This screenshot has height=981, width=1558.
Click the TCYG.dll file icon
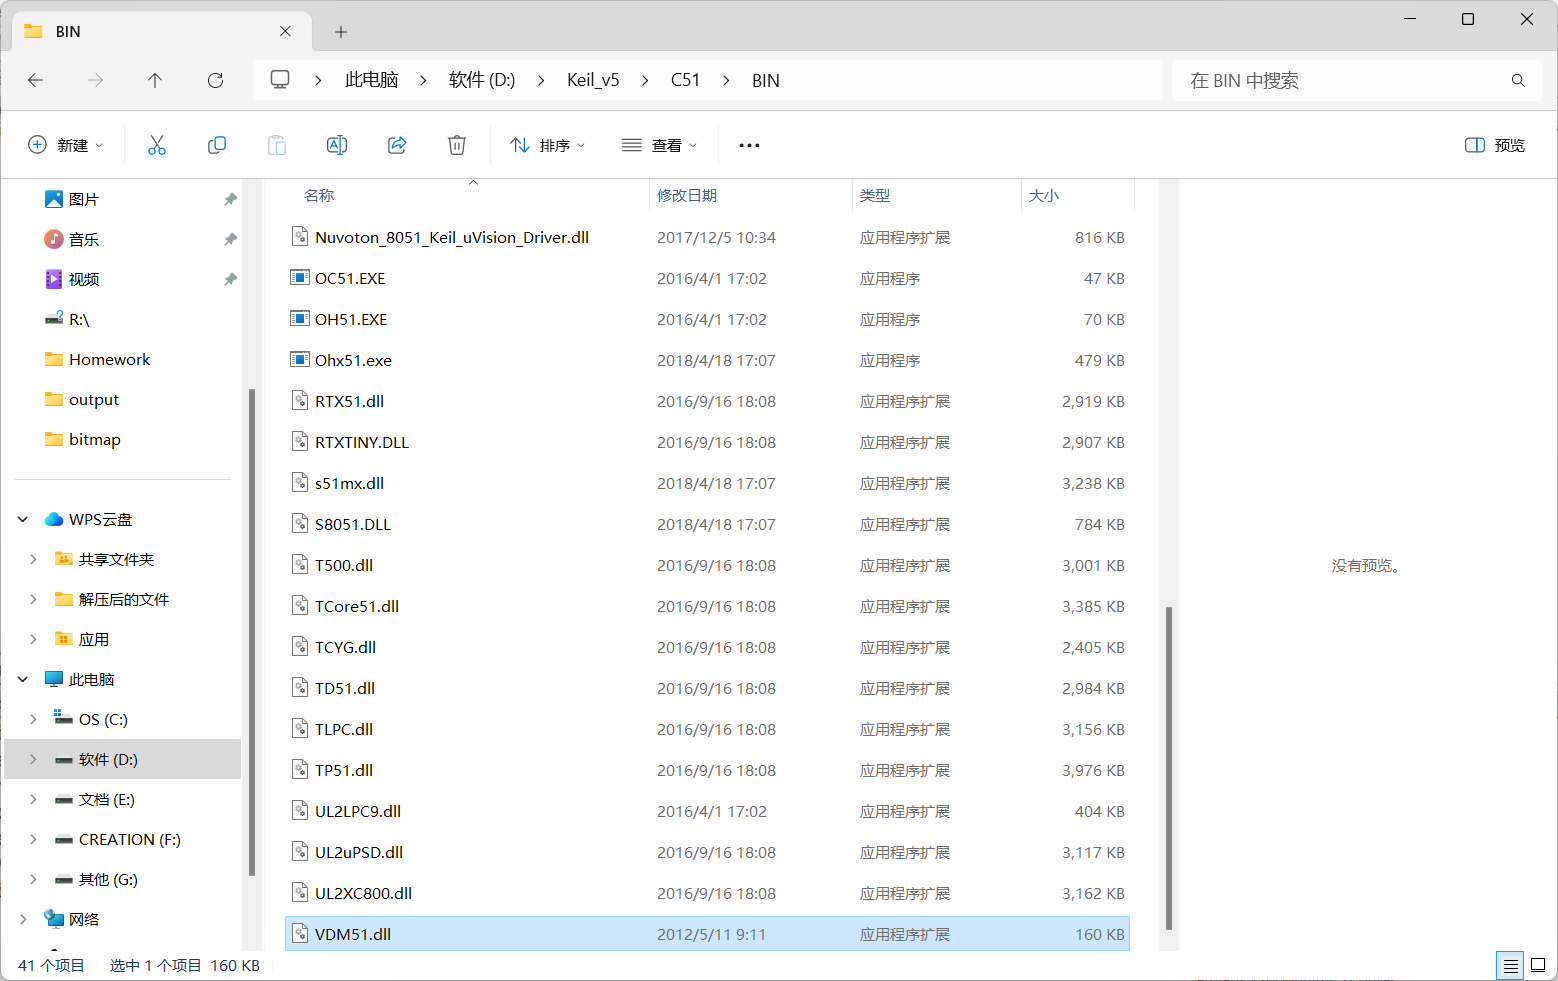coord(299,646)
